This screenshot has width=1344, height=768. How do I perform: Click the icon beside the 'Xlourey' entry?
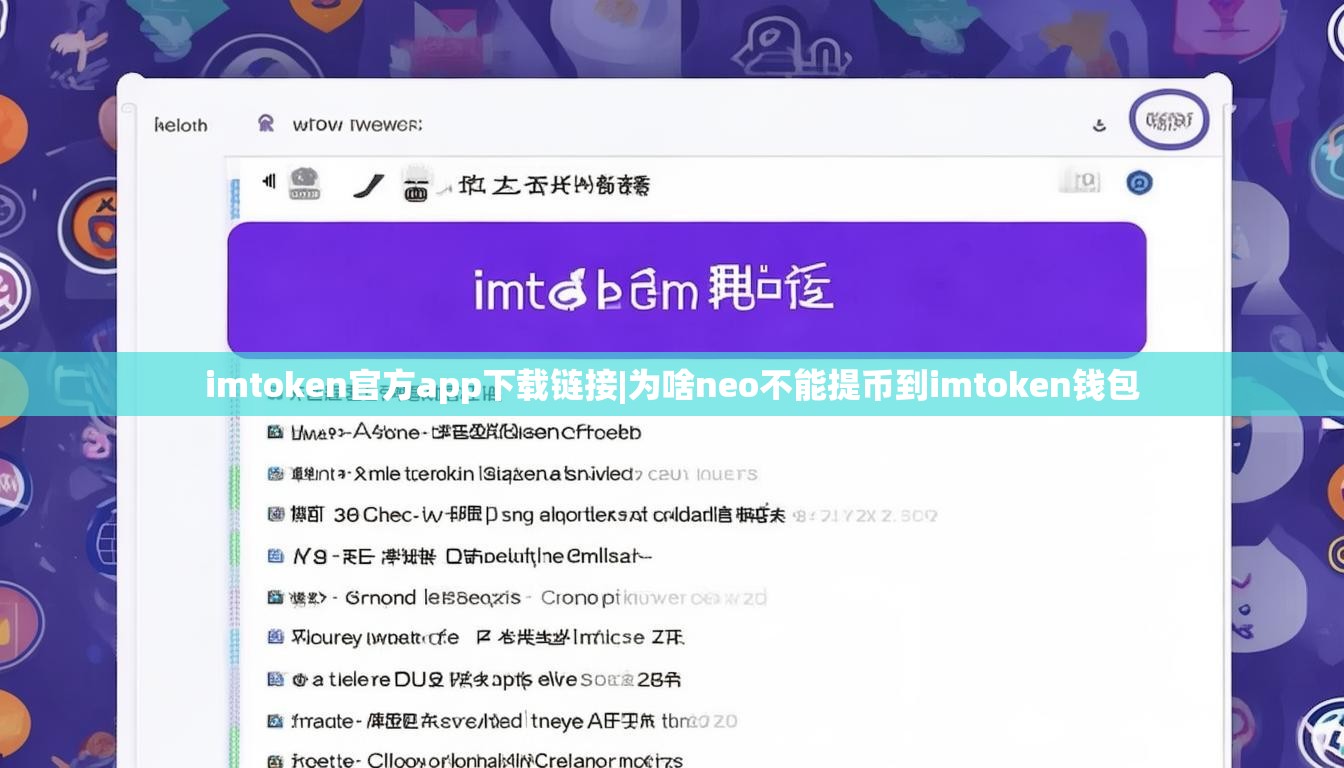tap(275, 637)
